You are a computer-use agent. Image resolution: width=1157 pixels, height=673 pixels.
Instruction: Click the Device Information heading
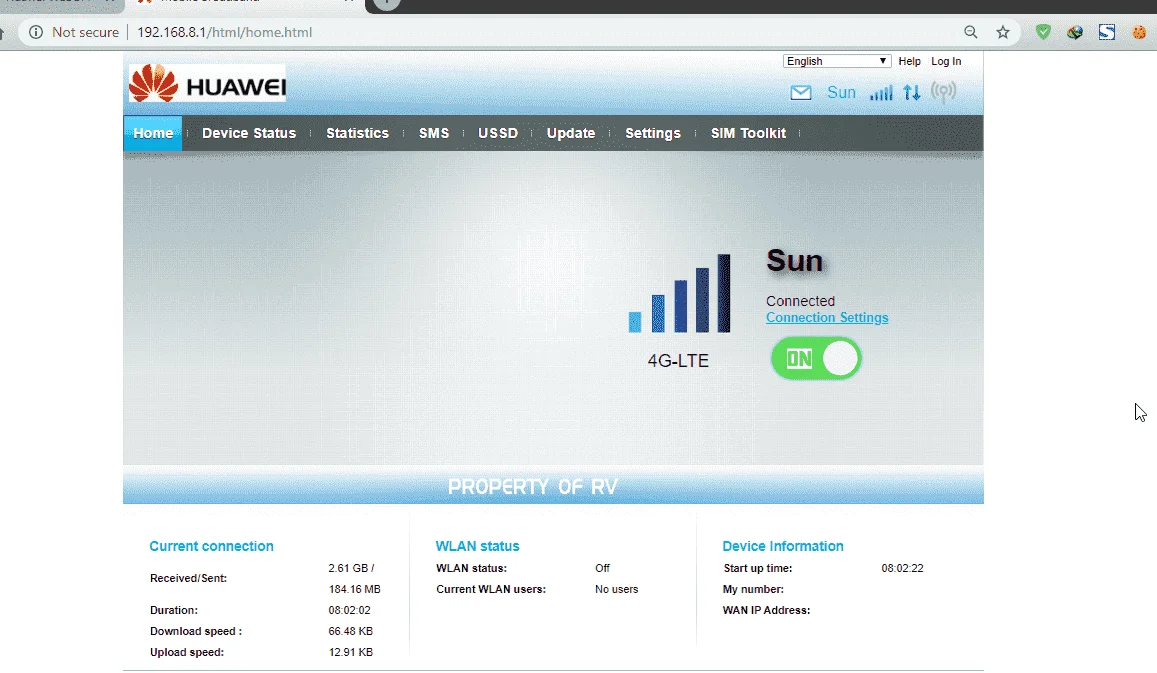(783, 546)
